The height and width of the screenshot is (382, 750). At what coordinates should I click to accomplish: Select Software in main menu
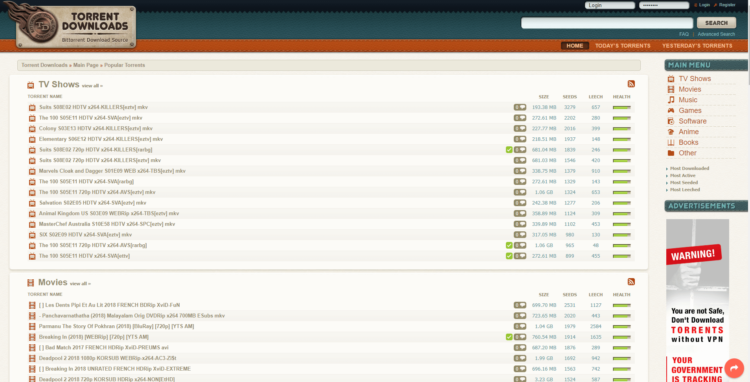click(x=692, y=121)
